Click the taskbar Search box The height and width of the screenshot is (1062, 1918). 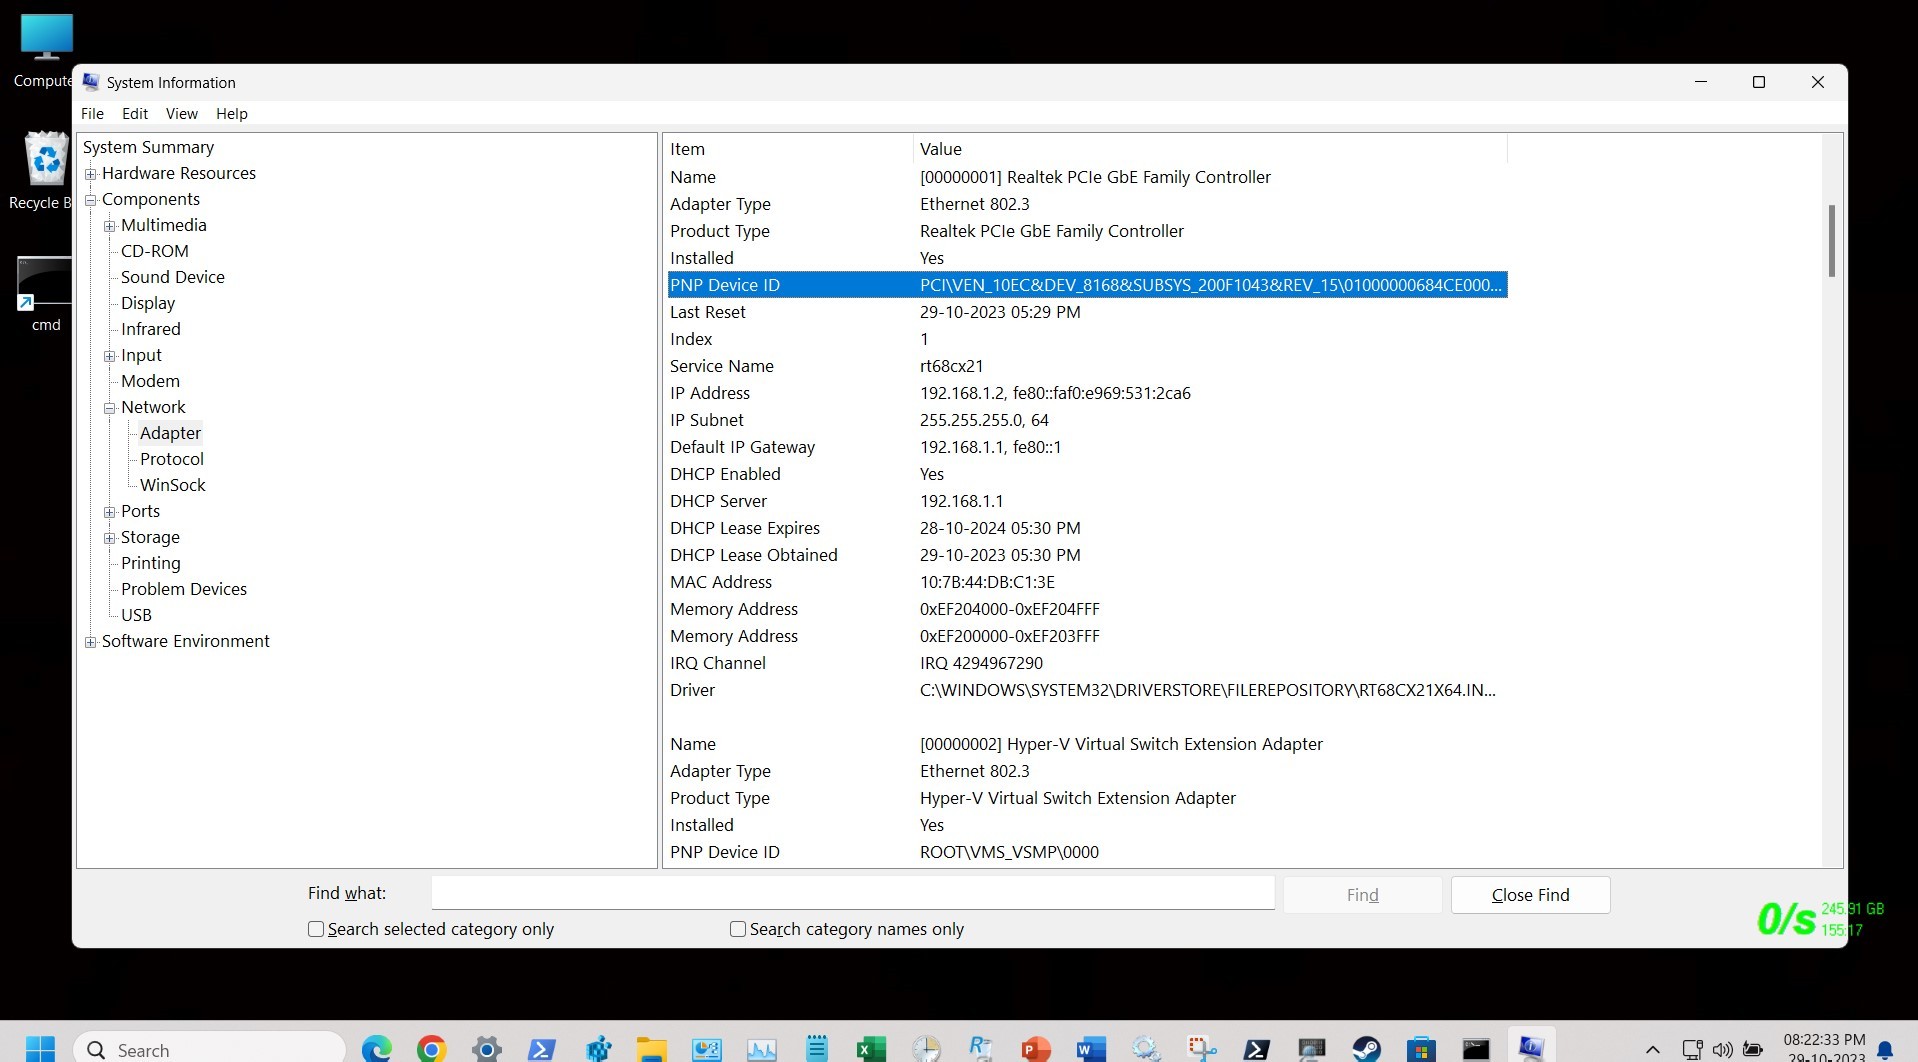pyautogui.click(x=210, y=1050)
